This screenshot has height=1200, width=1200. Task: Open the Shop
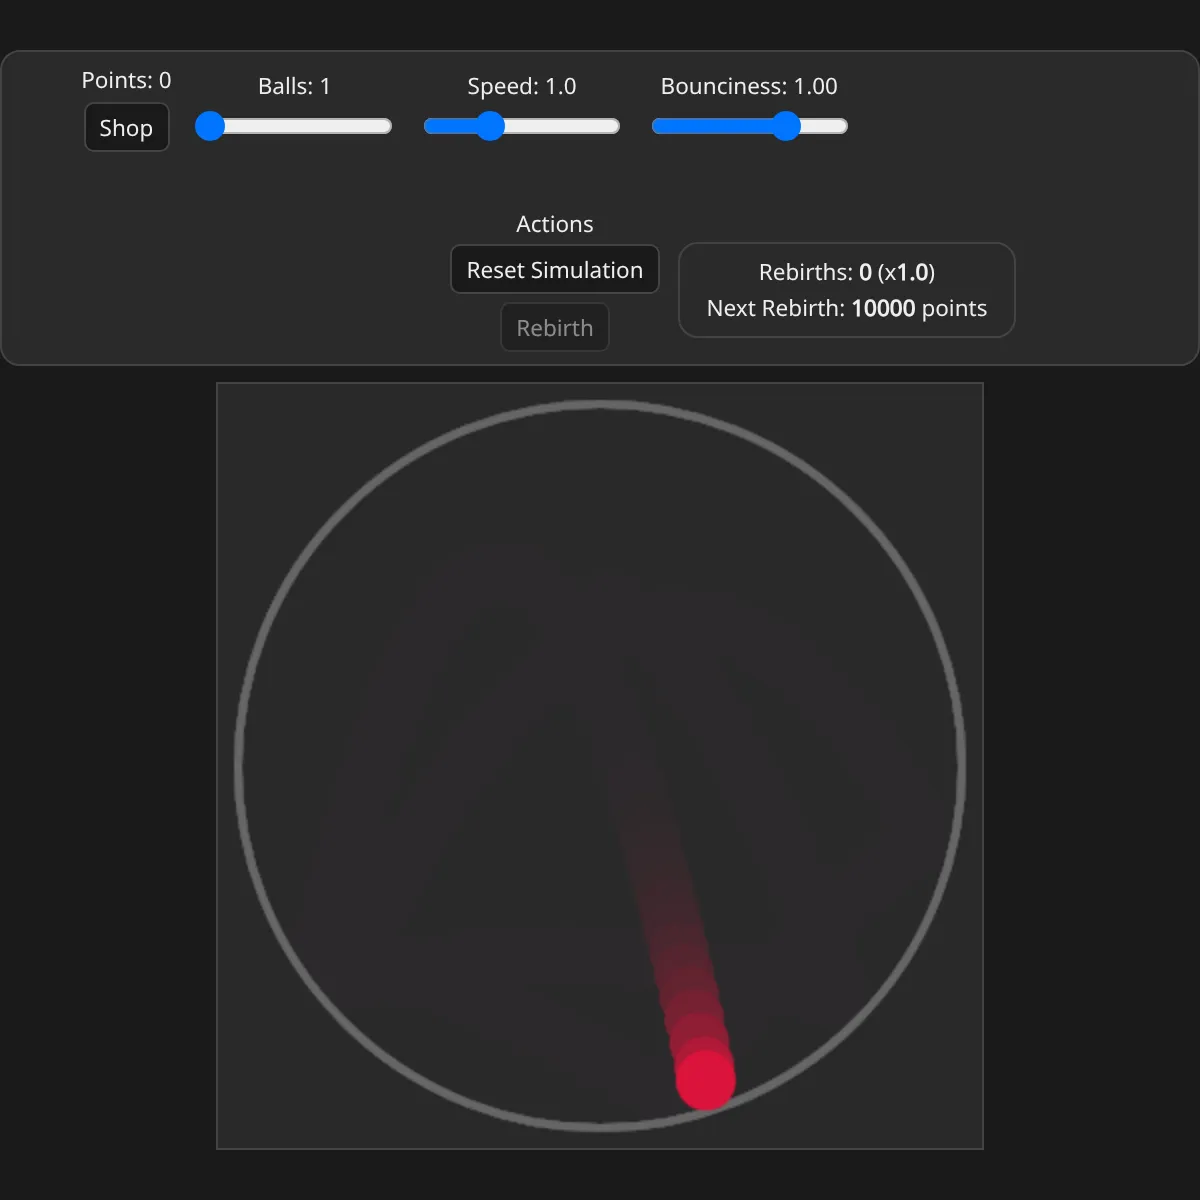(126, 128)
